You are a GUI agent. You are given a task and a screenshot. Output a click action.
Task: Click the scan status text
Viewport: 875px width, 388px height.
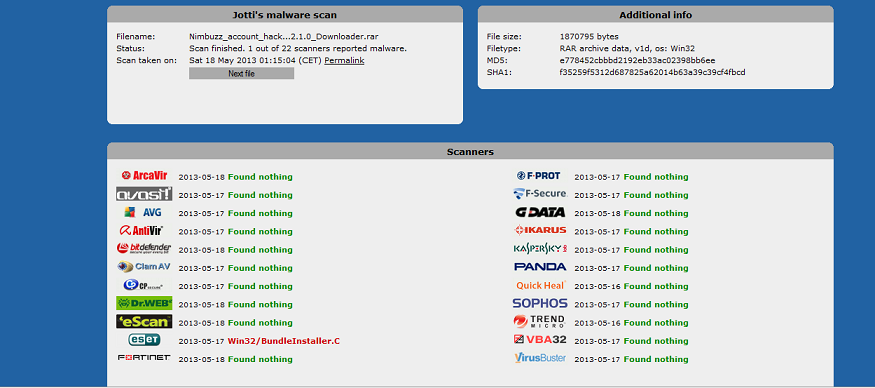coord(298,49)
